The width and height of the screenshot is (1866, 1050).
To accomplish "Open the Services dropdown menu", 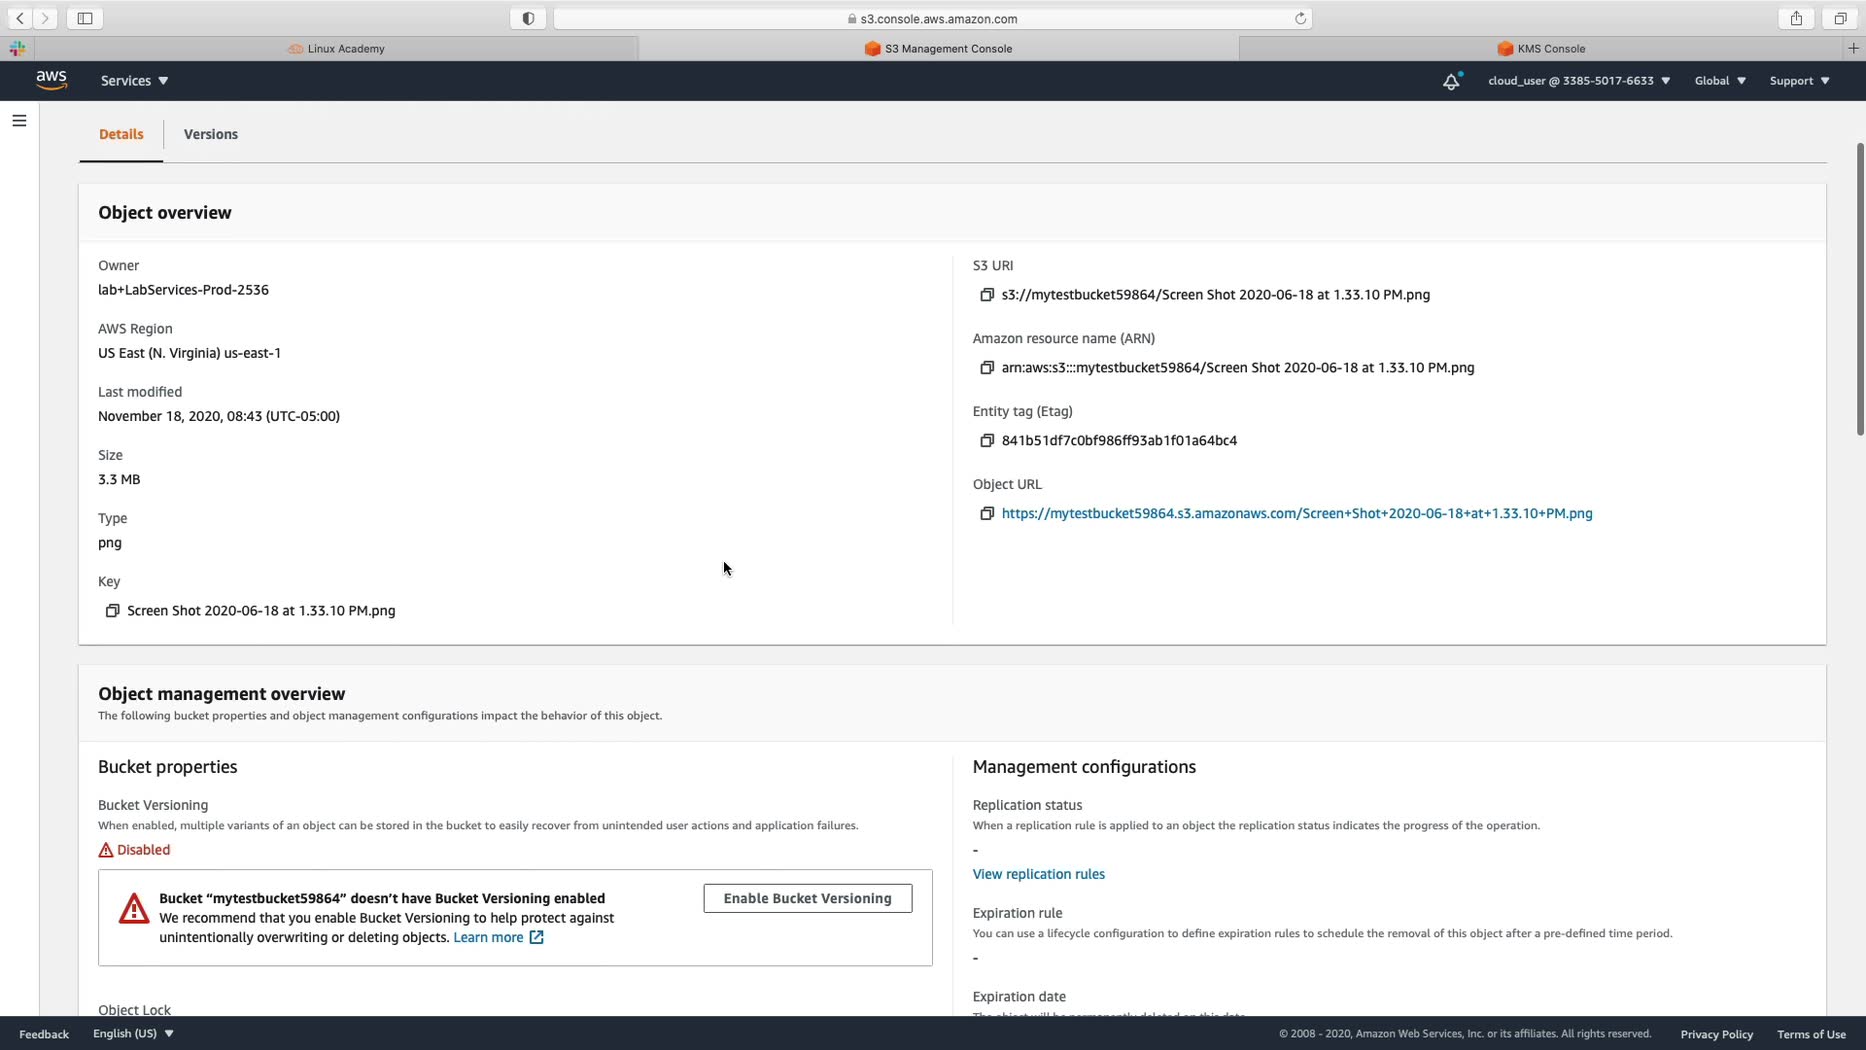I will pos(134,81).
